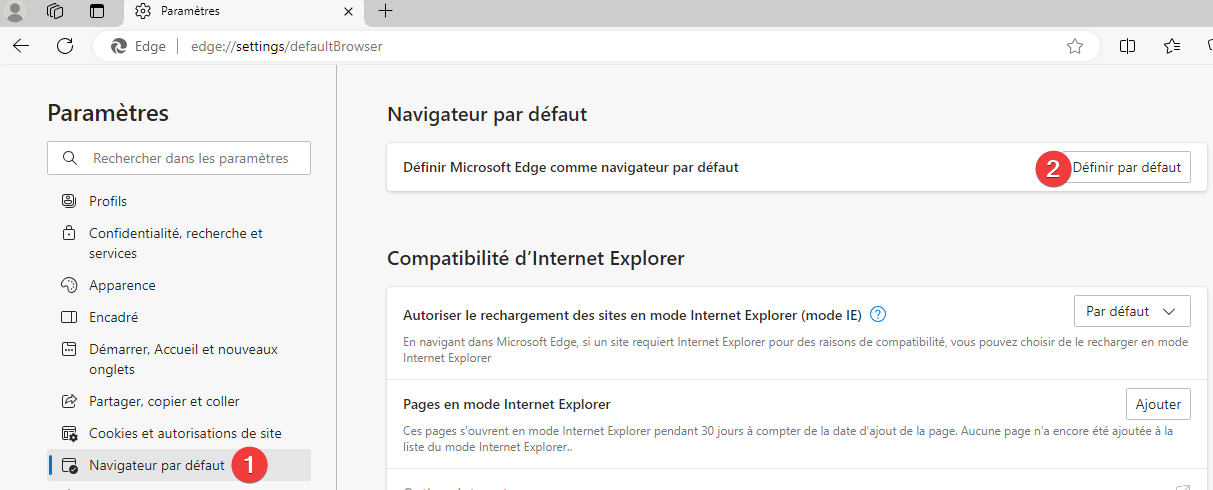Click the search magnifier icon

coord(69,158)
